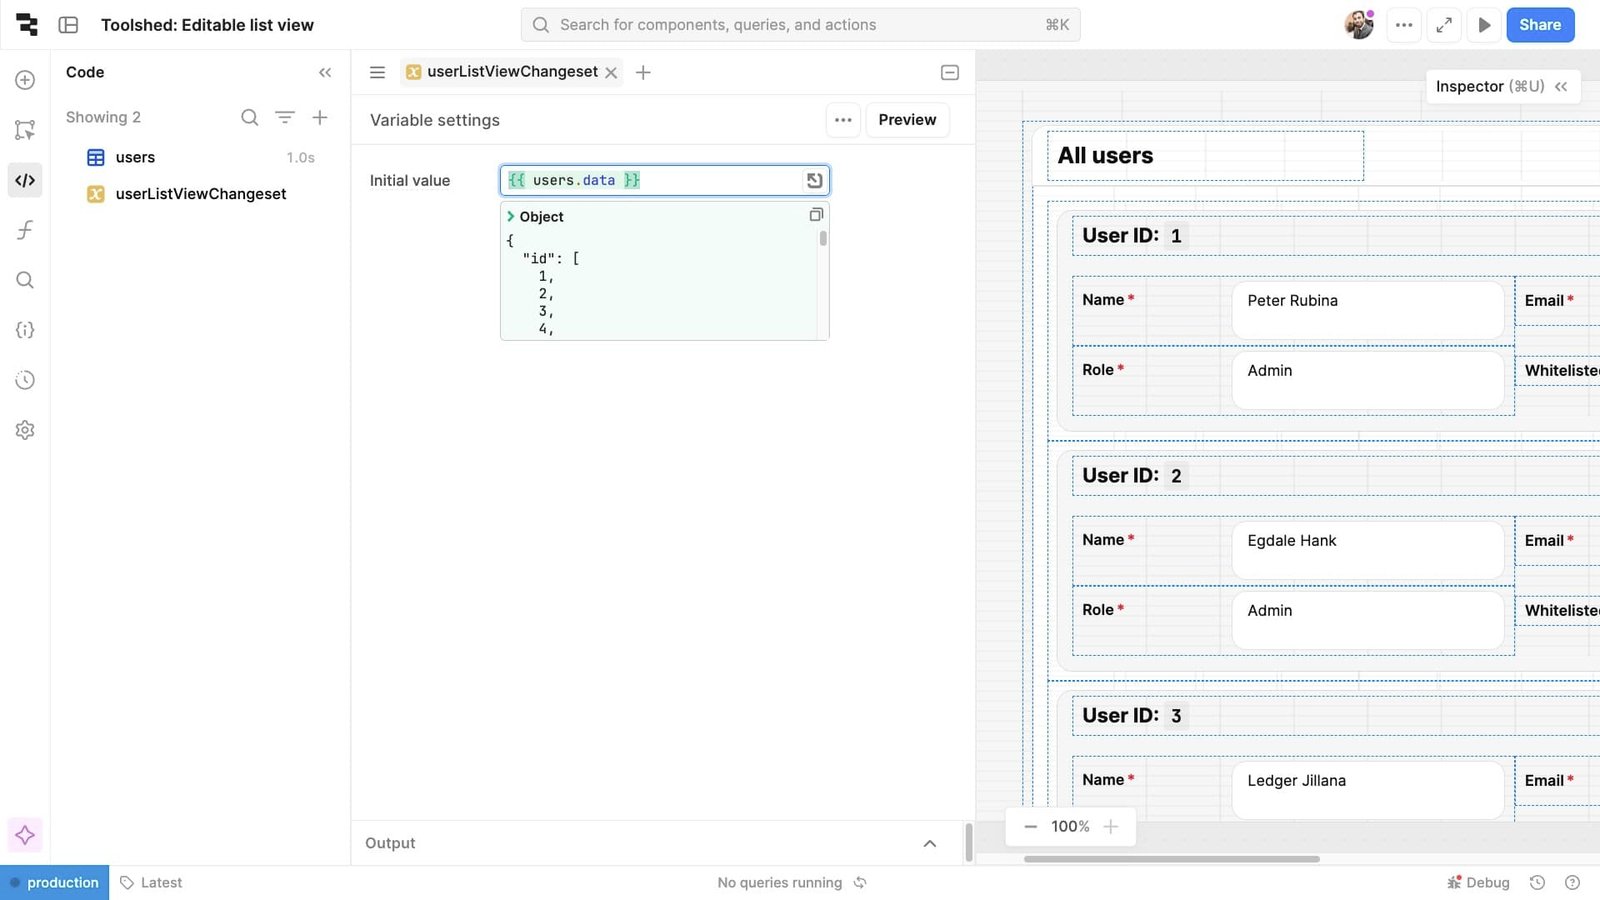
Task: Minimize the code editor pane icon
Action: [x=950, y=72]
